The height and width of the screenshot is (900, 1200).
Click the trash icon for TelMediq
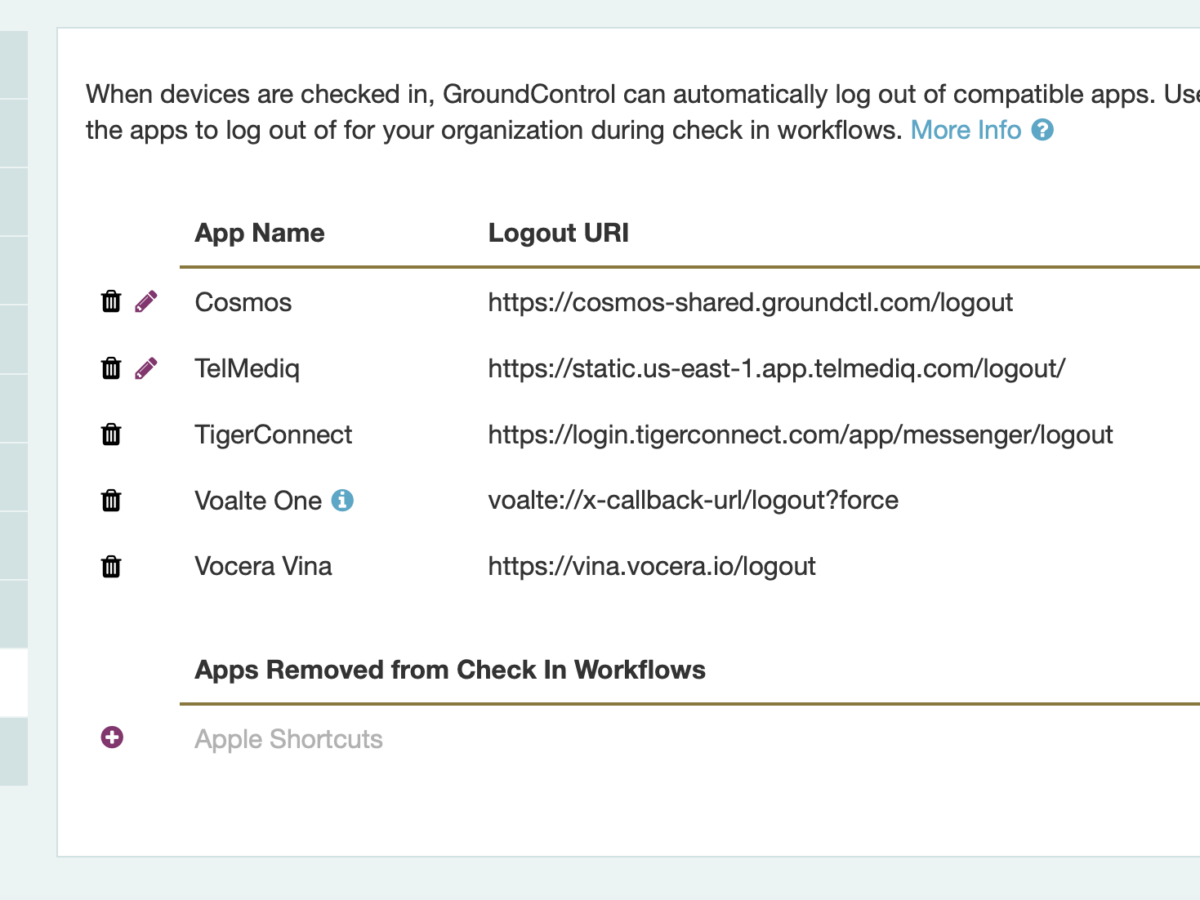coord(111,369)
